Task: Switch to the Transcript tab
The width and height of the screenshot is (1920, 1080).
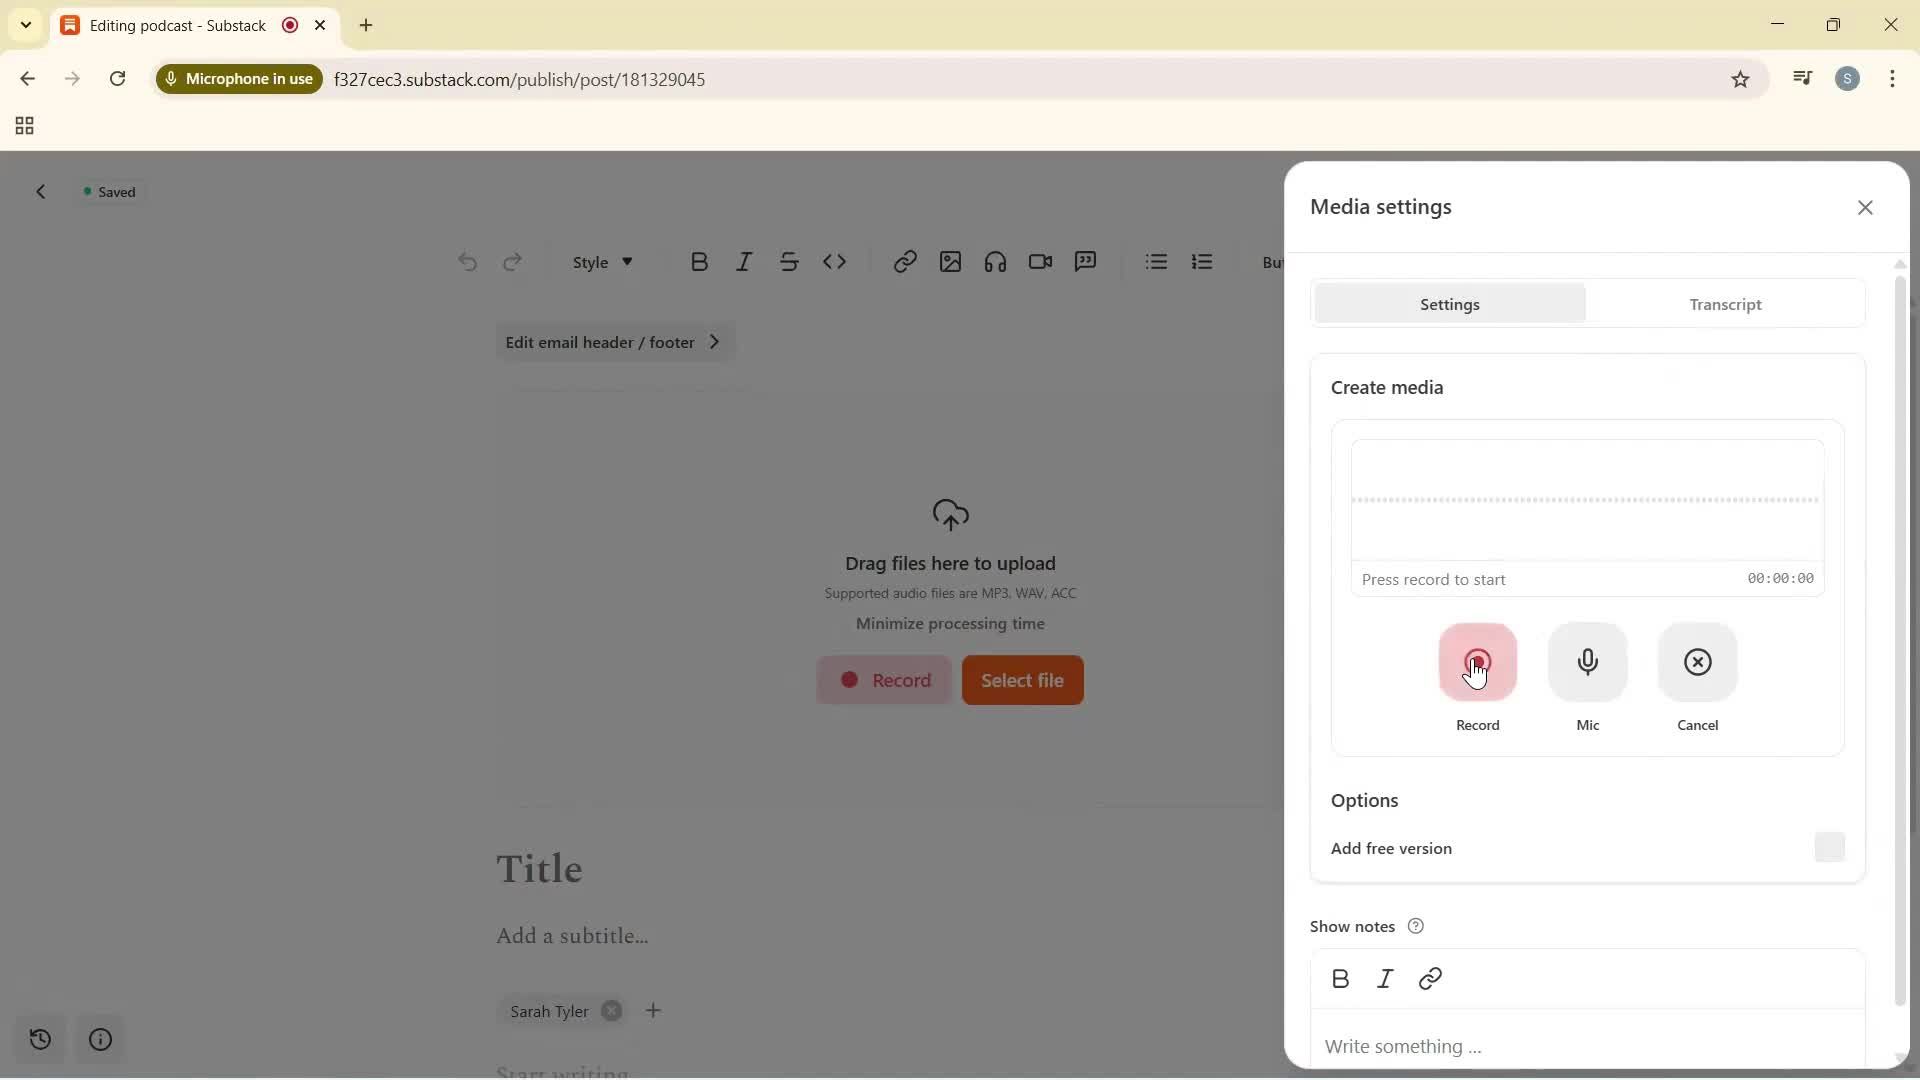Action: [1726, 304]
